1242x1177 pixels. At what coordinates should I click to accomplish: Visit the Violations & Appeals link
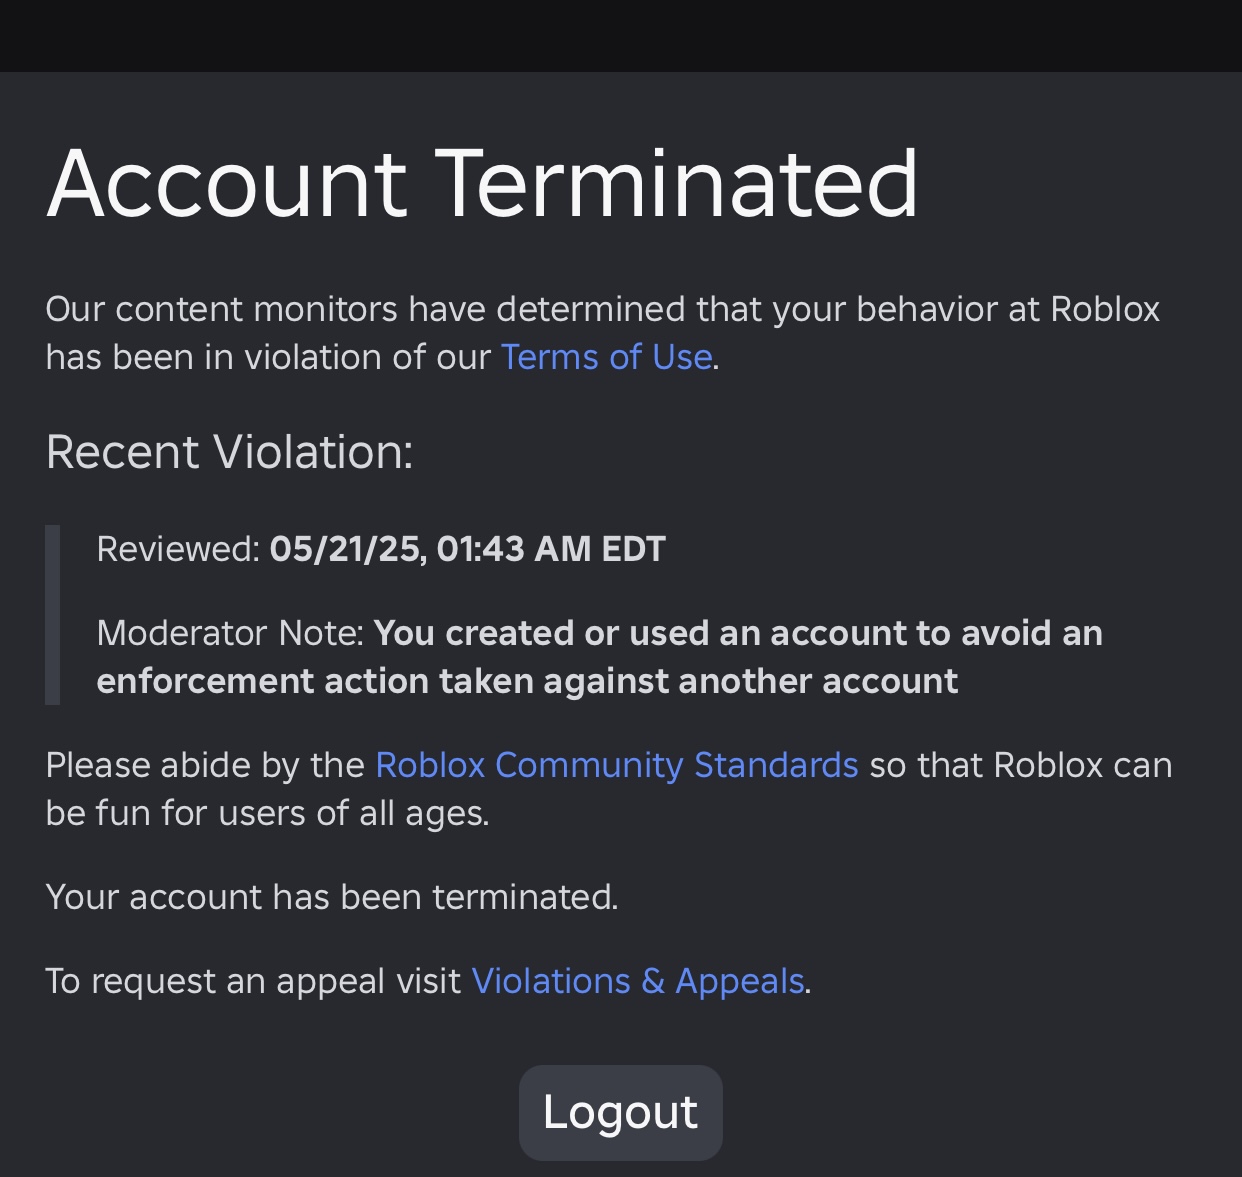pyautogui.click(x=637, y=981)
